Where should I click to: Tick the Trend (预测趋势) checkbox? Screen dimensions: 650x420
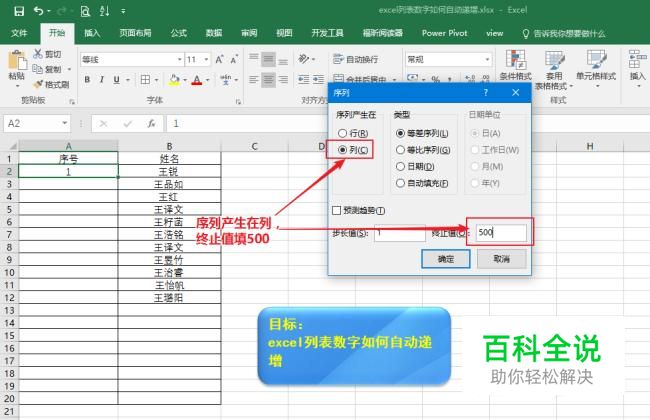point(337,211)
